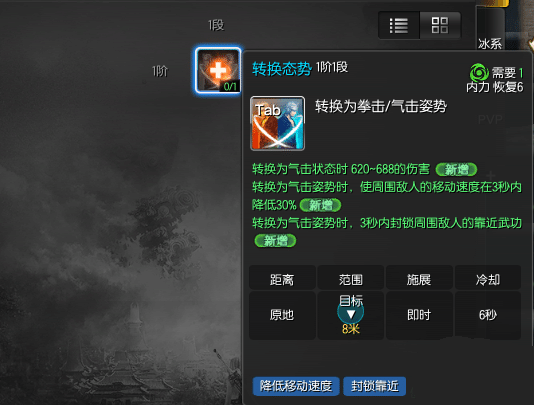The height and width of the screenshot is (405, 534).
Task: Click the 新增 badge beside 降低30%
Action: click(320, 205)
